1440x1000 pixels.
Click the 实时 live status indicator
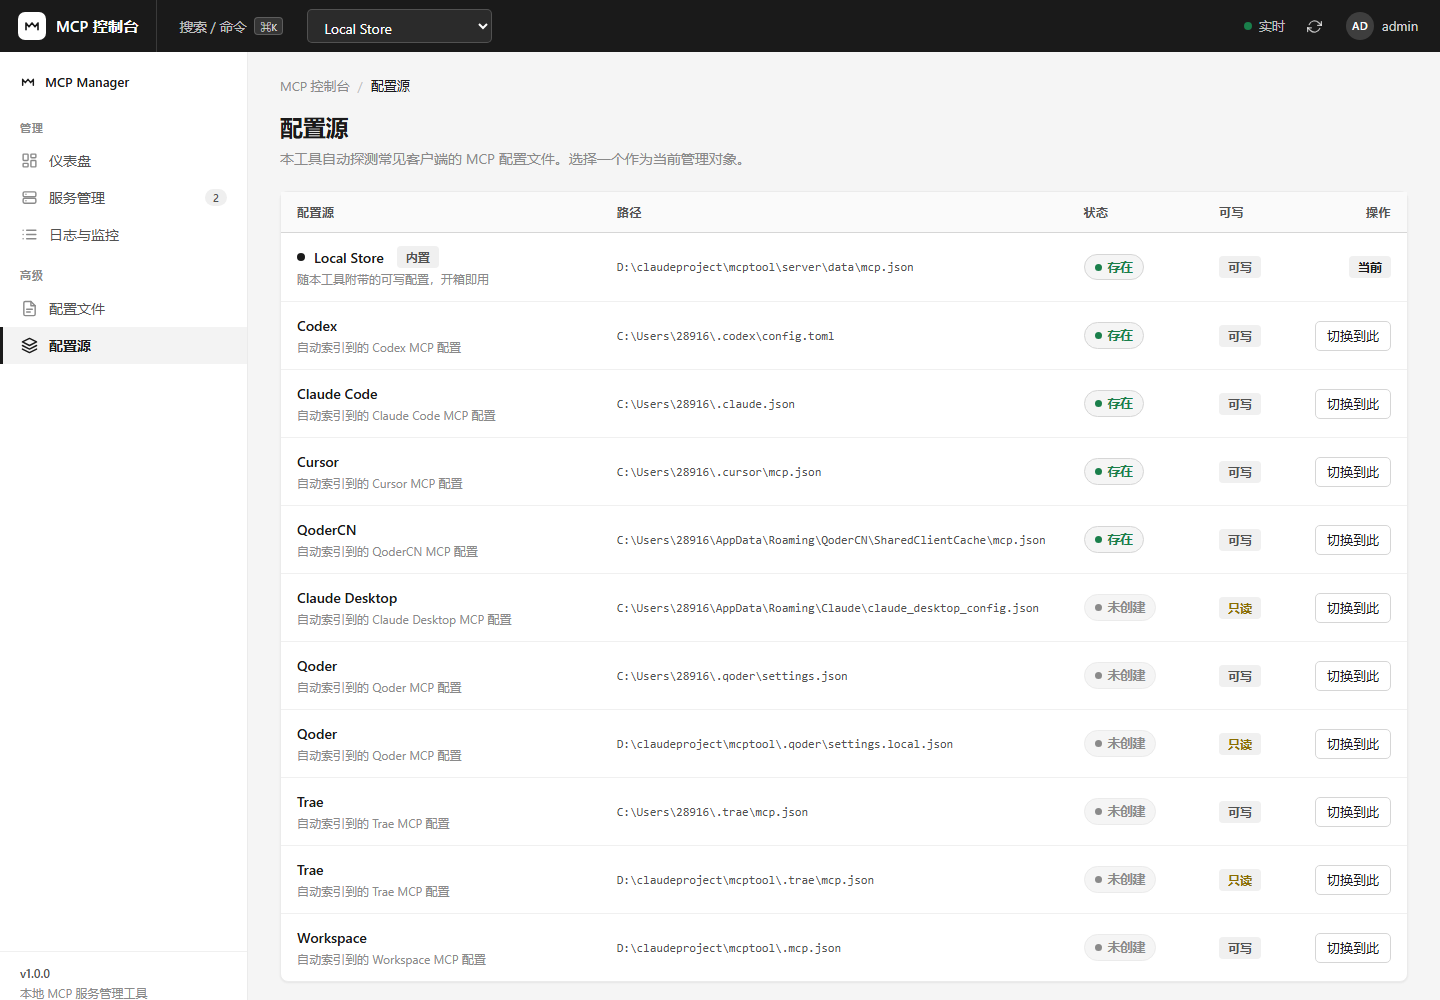click(x=1264, y=26)
